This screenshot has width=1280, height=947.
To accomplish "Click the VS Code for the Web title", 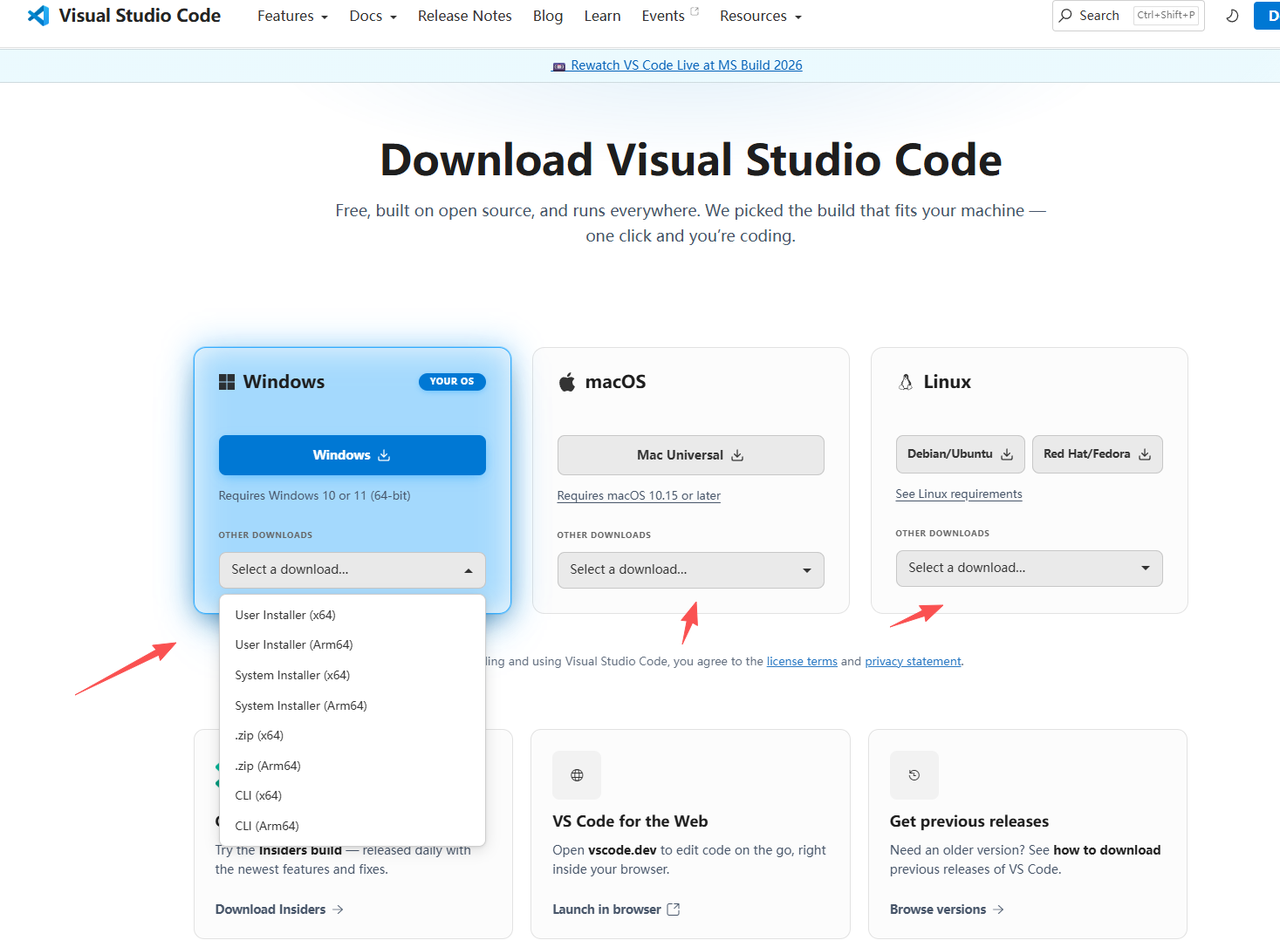I will coord(630,821).
